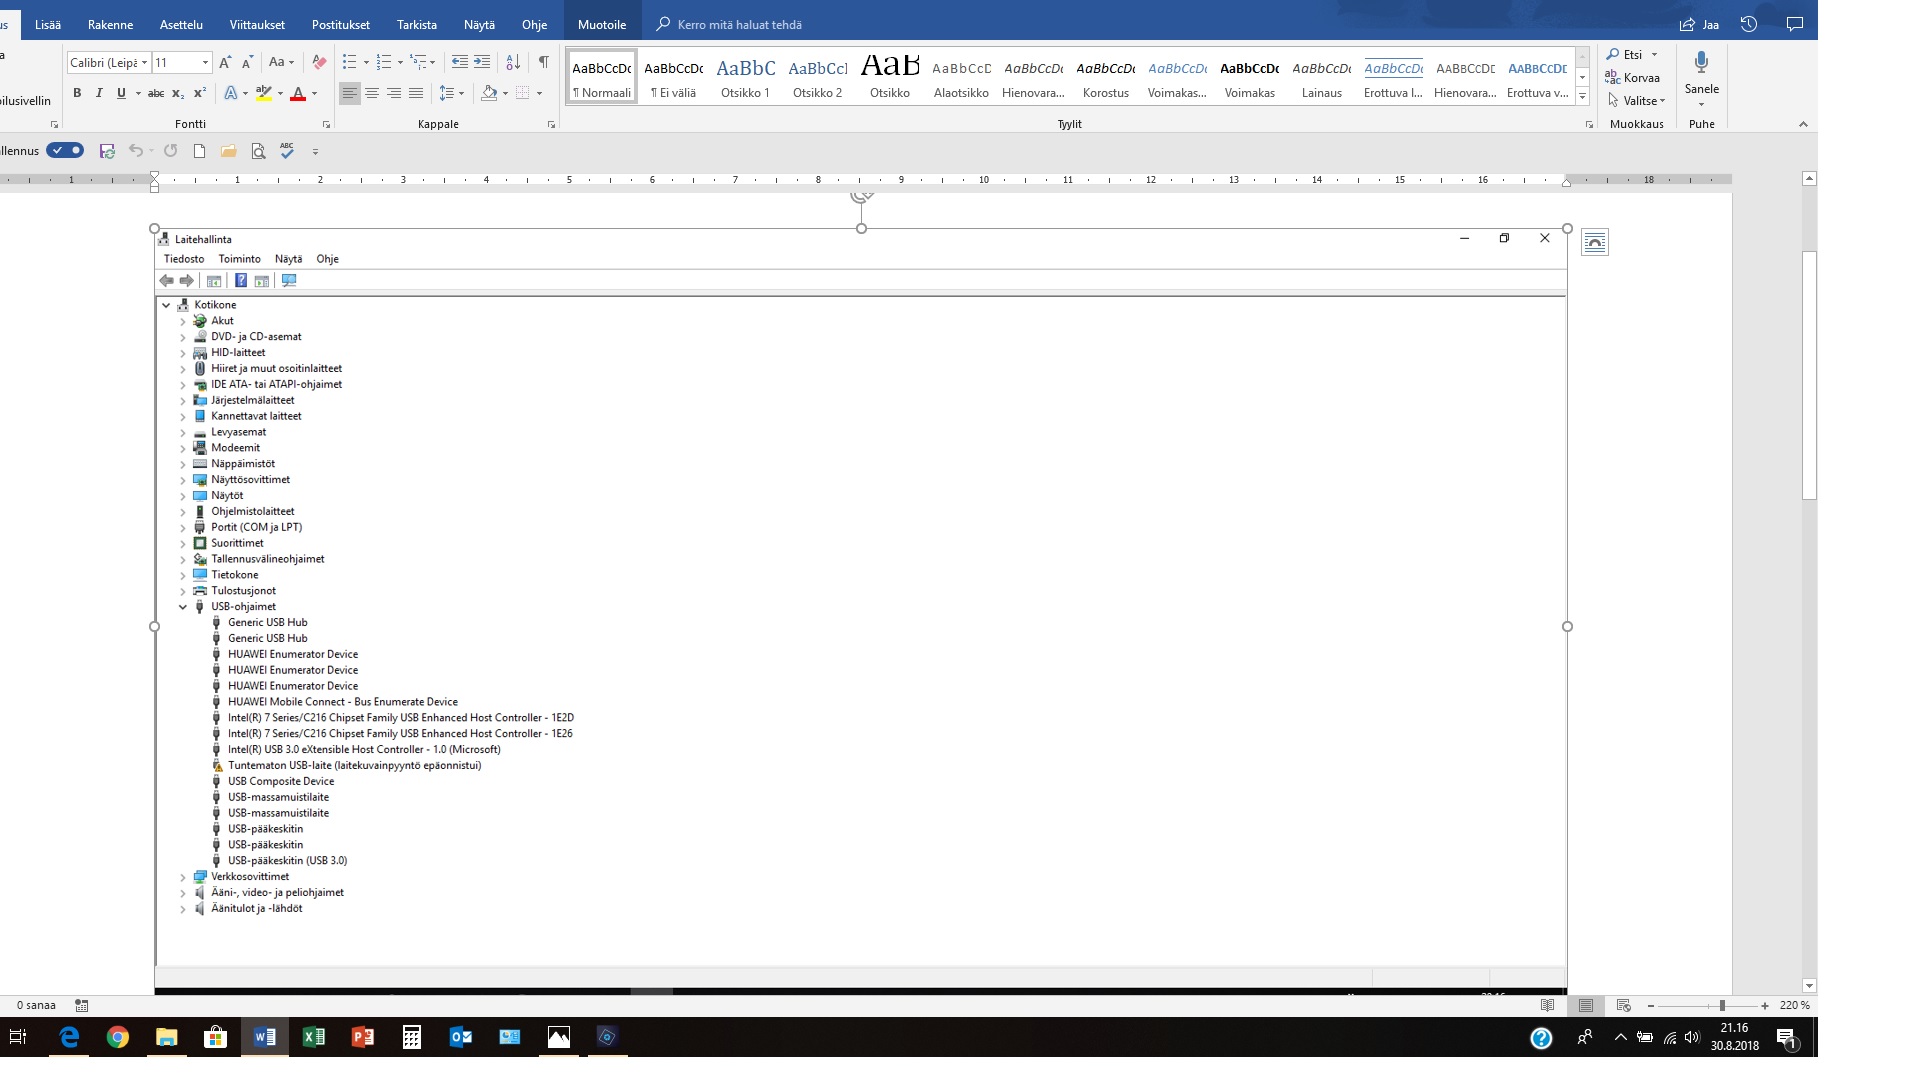1920x1080 pixels.
Task: Adjust the zoom slider handle
Action: click(x=1722, y=1005)
